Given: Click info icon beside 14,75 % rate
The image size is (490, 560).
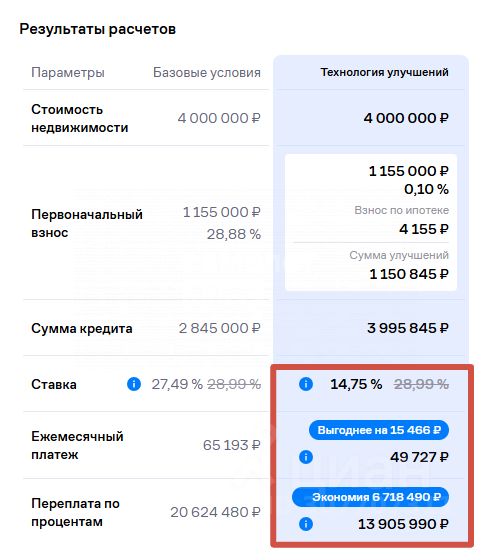Looking at the screenshot, I should point(306,384).
